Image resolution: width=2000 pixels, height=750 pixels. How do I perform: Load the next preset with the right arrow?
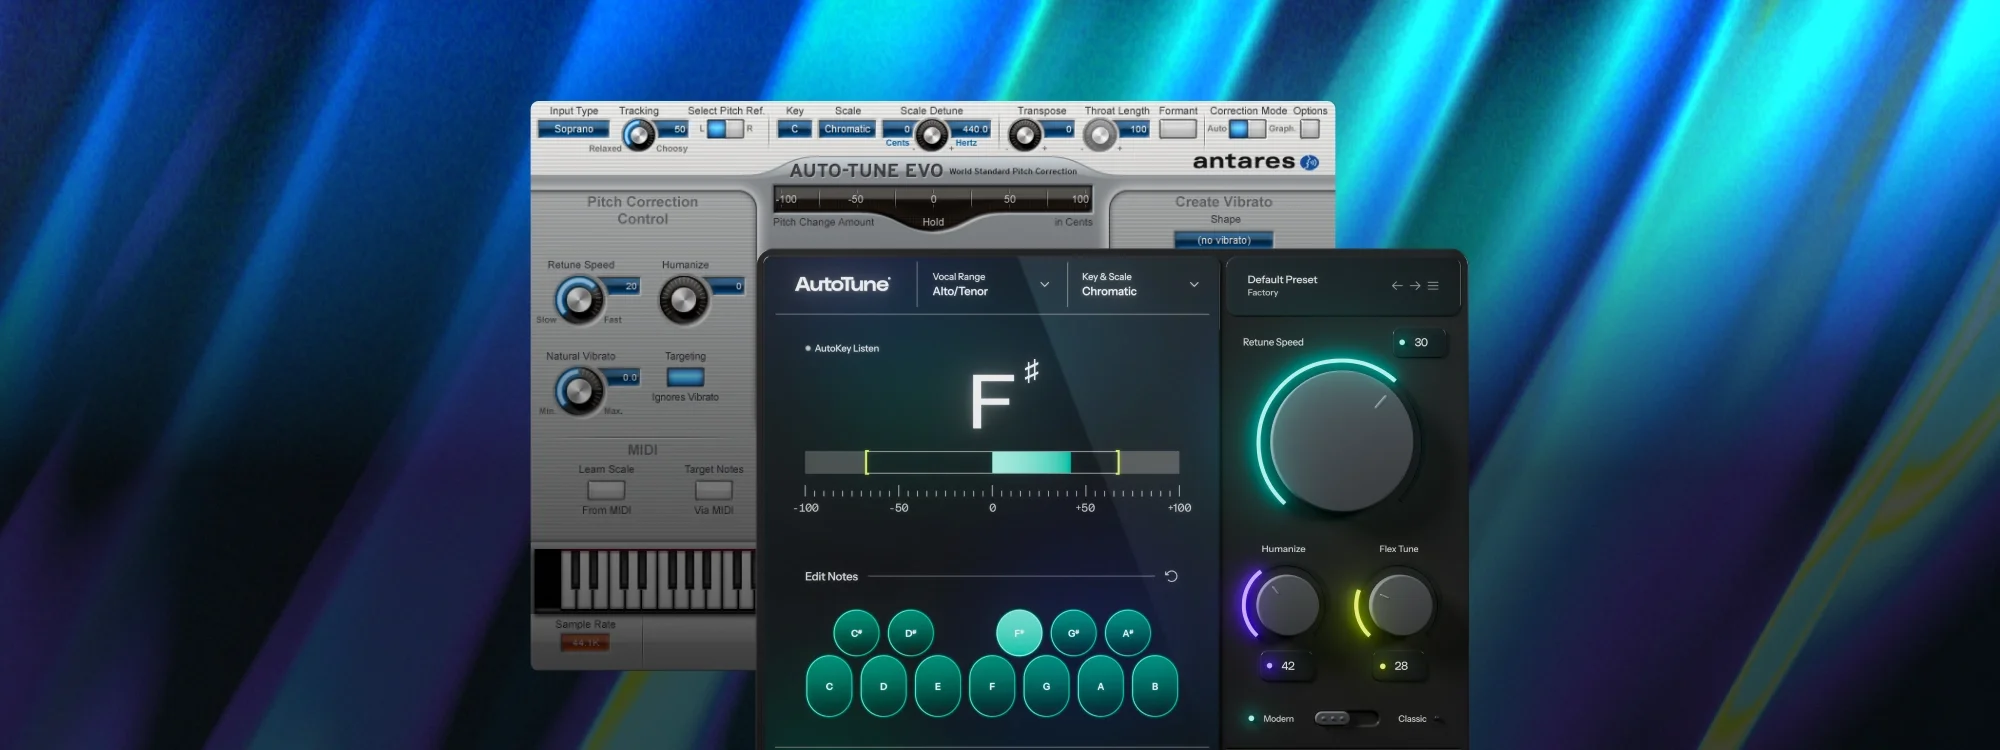(1415, 286)
